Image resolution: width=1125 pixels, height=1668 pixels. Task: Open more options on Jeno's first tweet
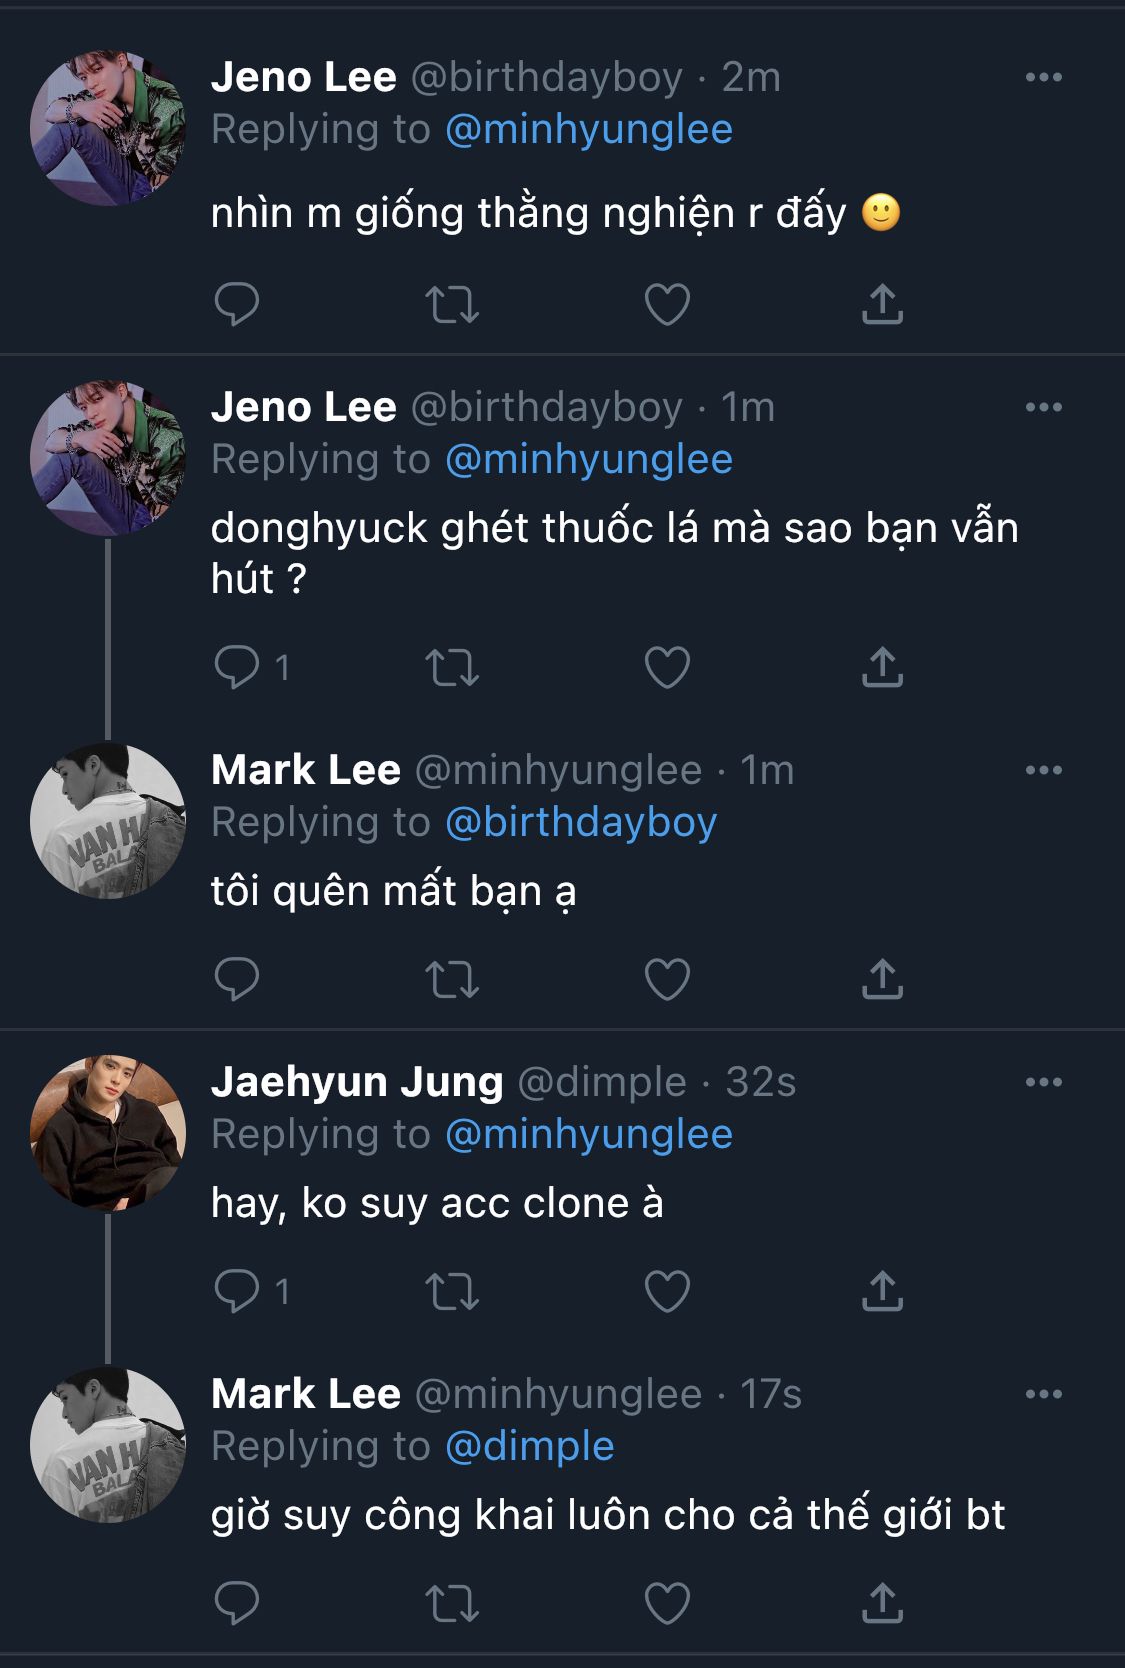click(1043, 78)
